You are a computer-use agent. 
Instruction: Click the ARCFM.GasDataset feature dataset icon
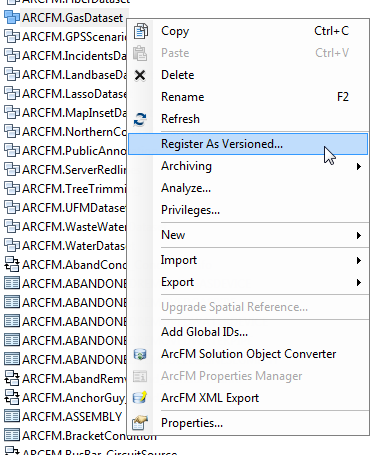pos(12,18)
